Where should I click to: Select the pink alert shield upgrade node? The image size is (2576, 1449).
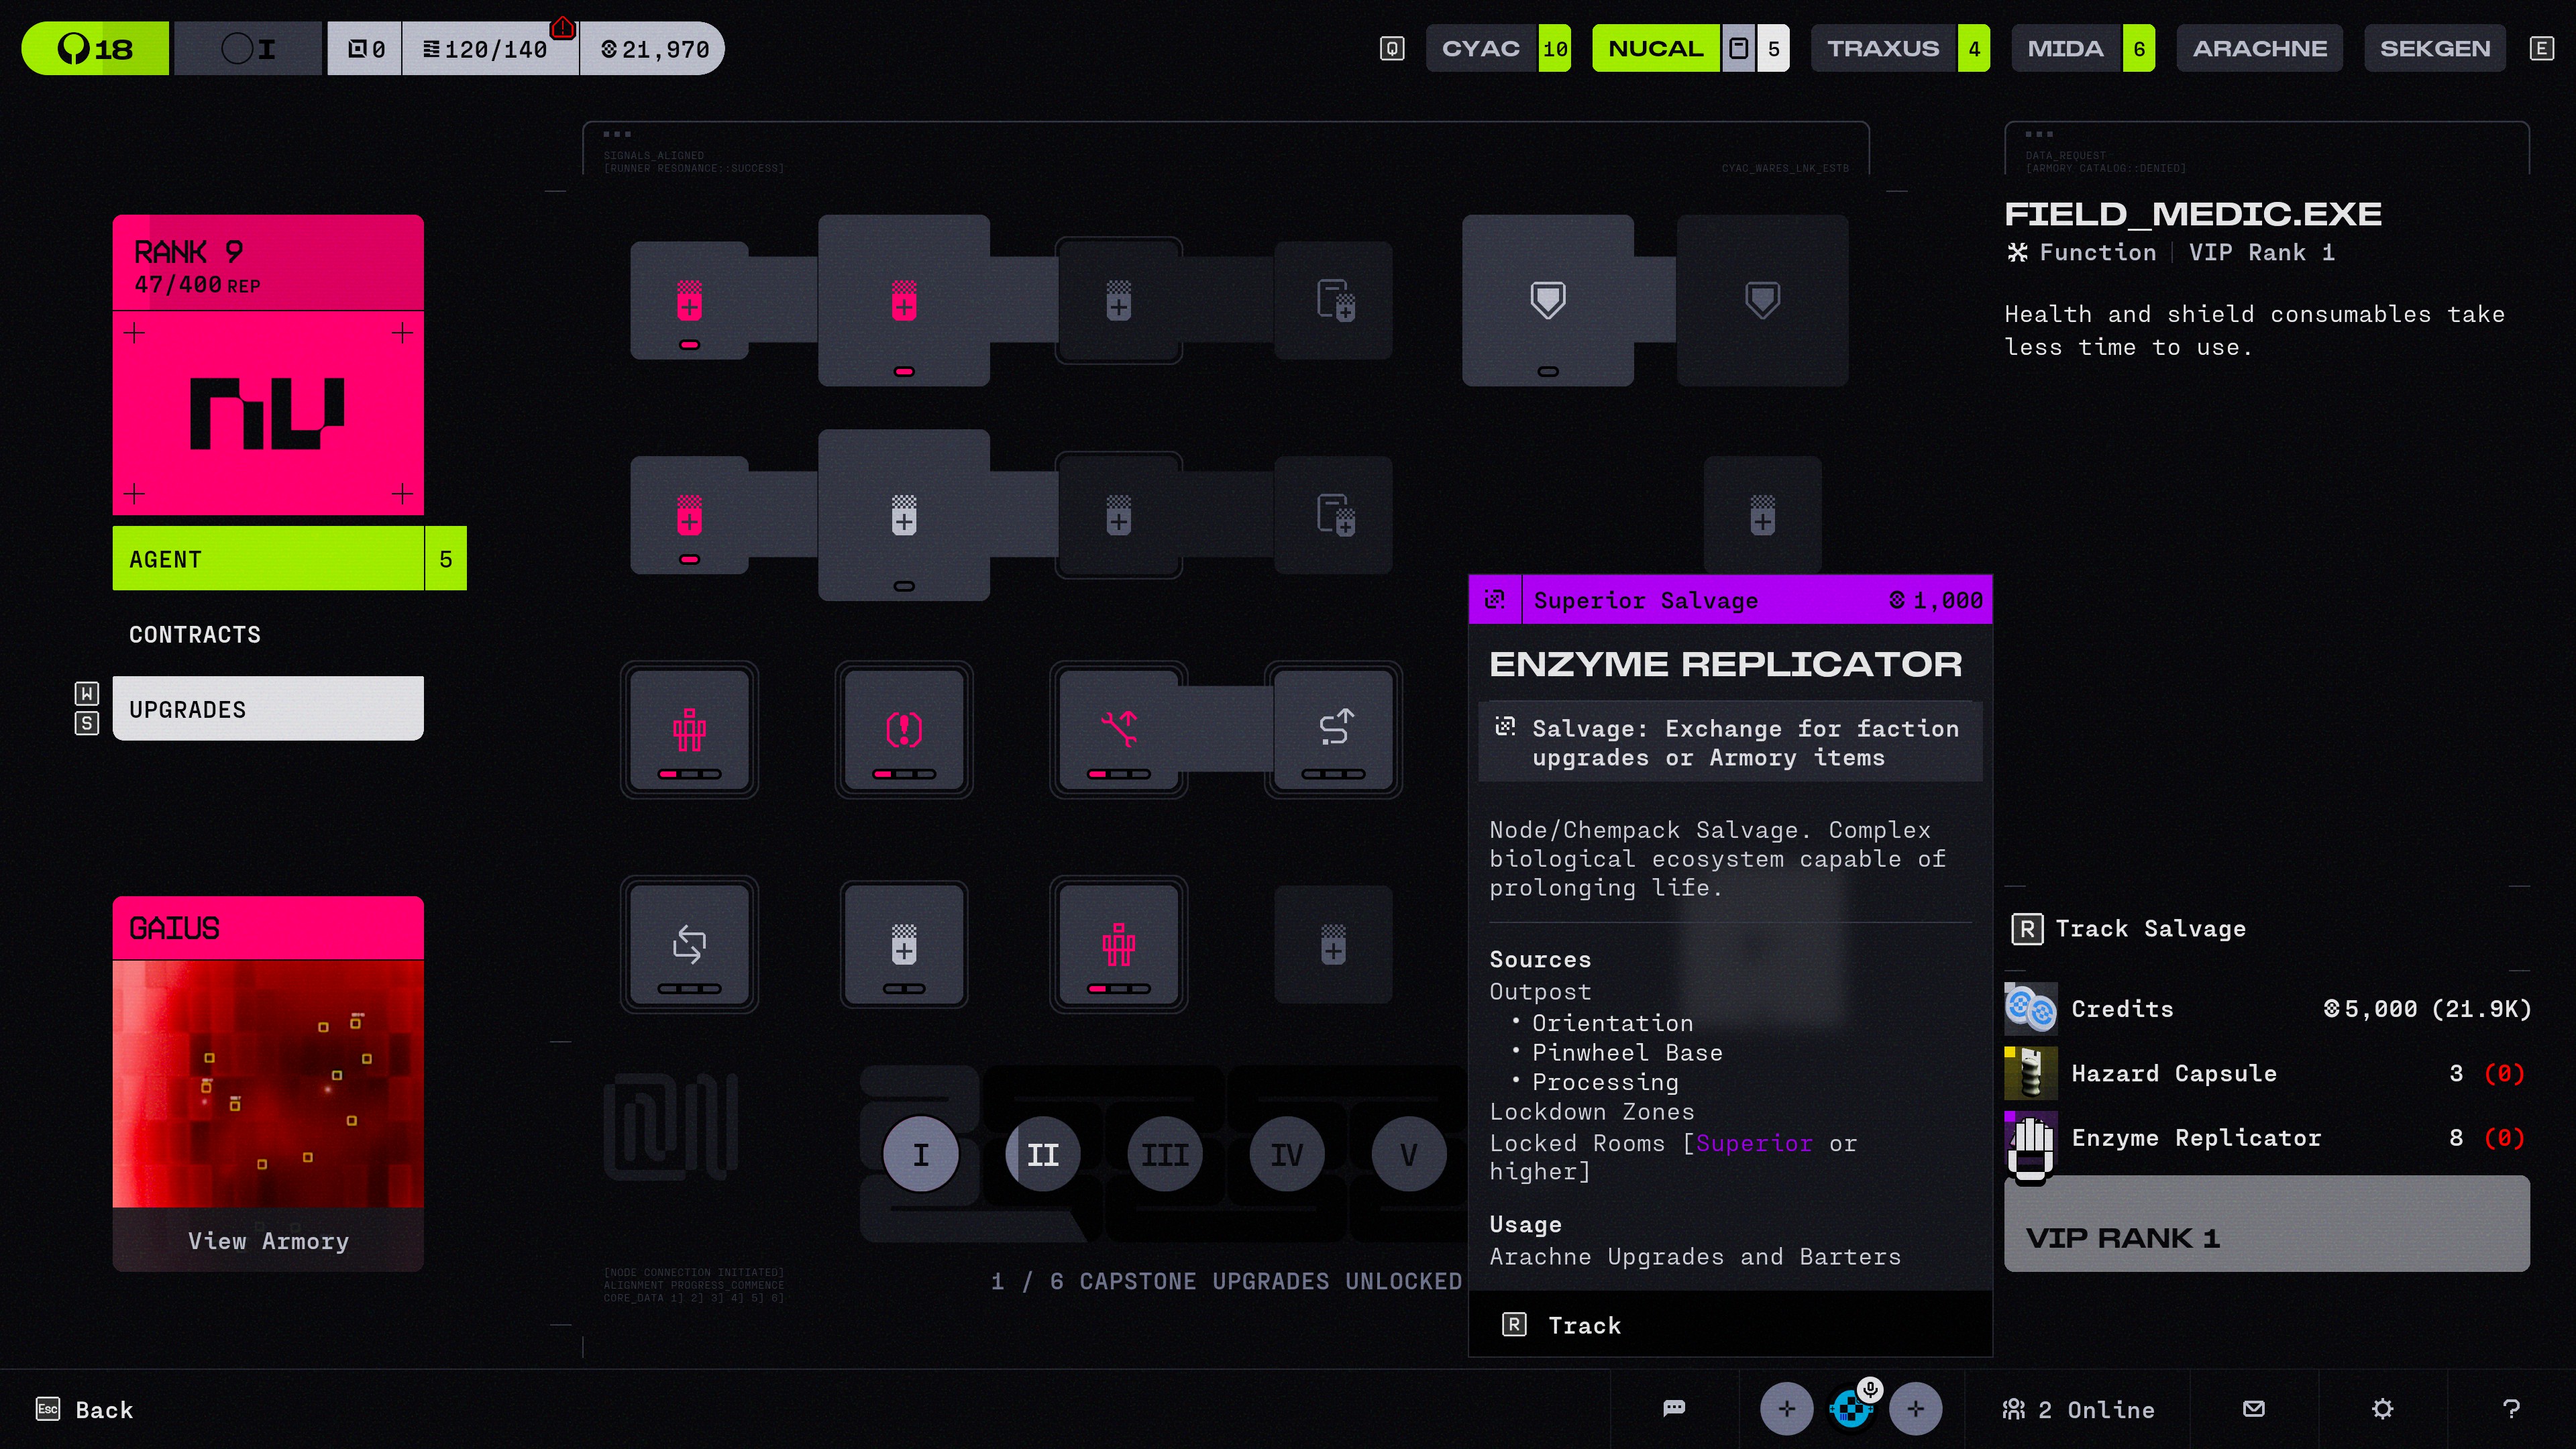903,730
